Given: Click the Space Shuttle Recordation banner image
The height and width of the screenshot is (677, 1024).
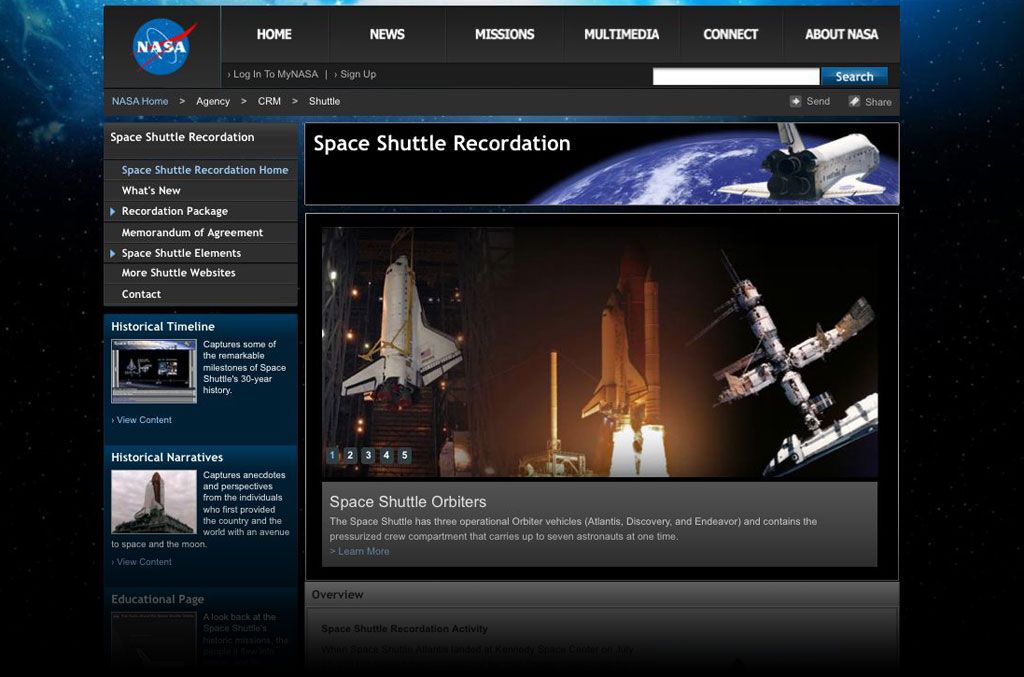Looking at the screenshot, I should tap(600, 164).
